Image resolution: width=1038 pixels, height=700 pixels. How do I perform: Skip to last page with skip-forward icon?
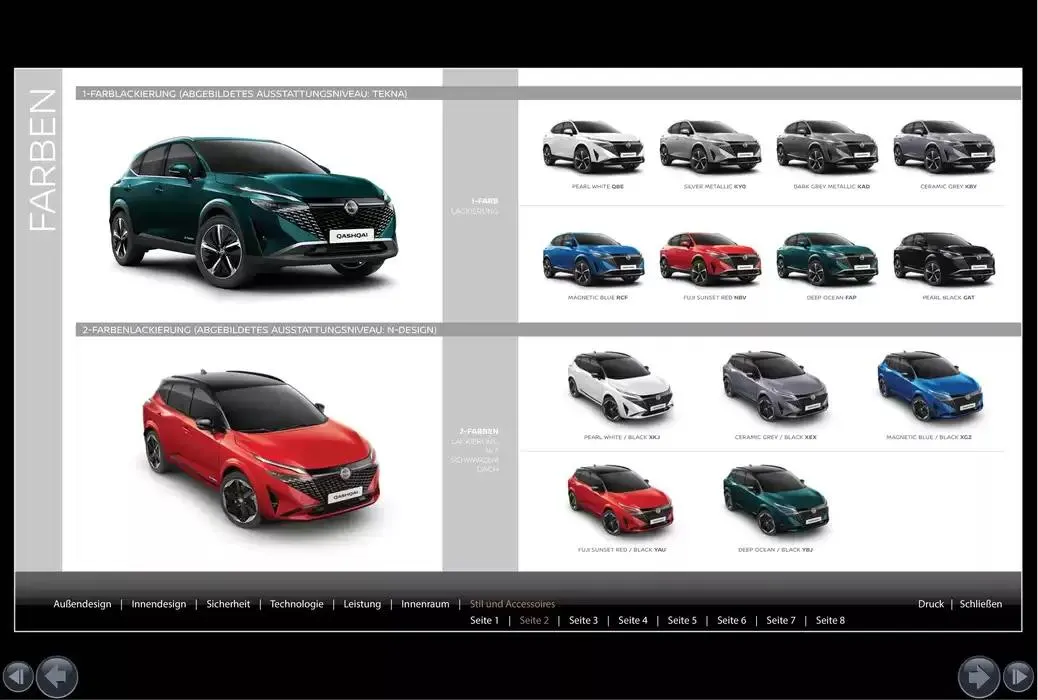click(x=1018, y=676)
